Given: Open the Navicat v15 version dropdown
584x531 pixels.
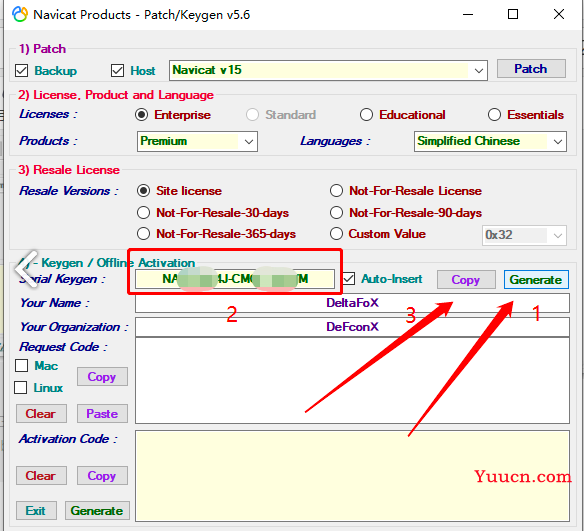Looking at the screenshot, I should coord(328,70).
